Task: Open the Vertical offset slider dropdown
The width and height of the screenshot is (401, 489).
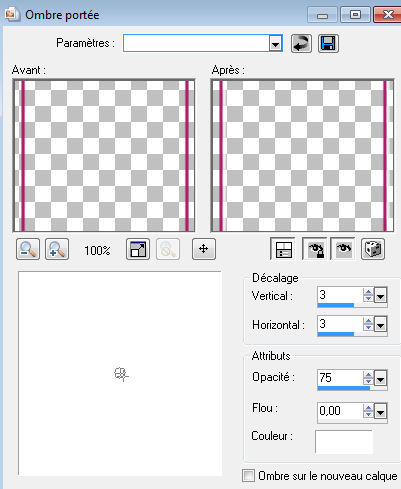Action: tap(380, 295)
